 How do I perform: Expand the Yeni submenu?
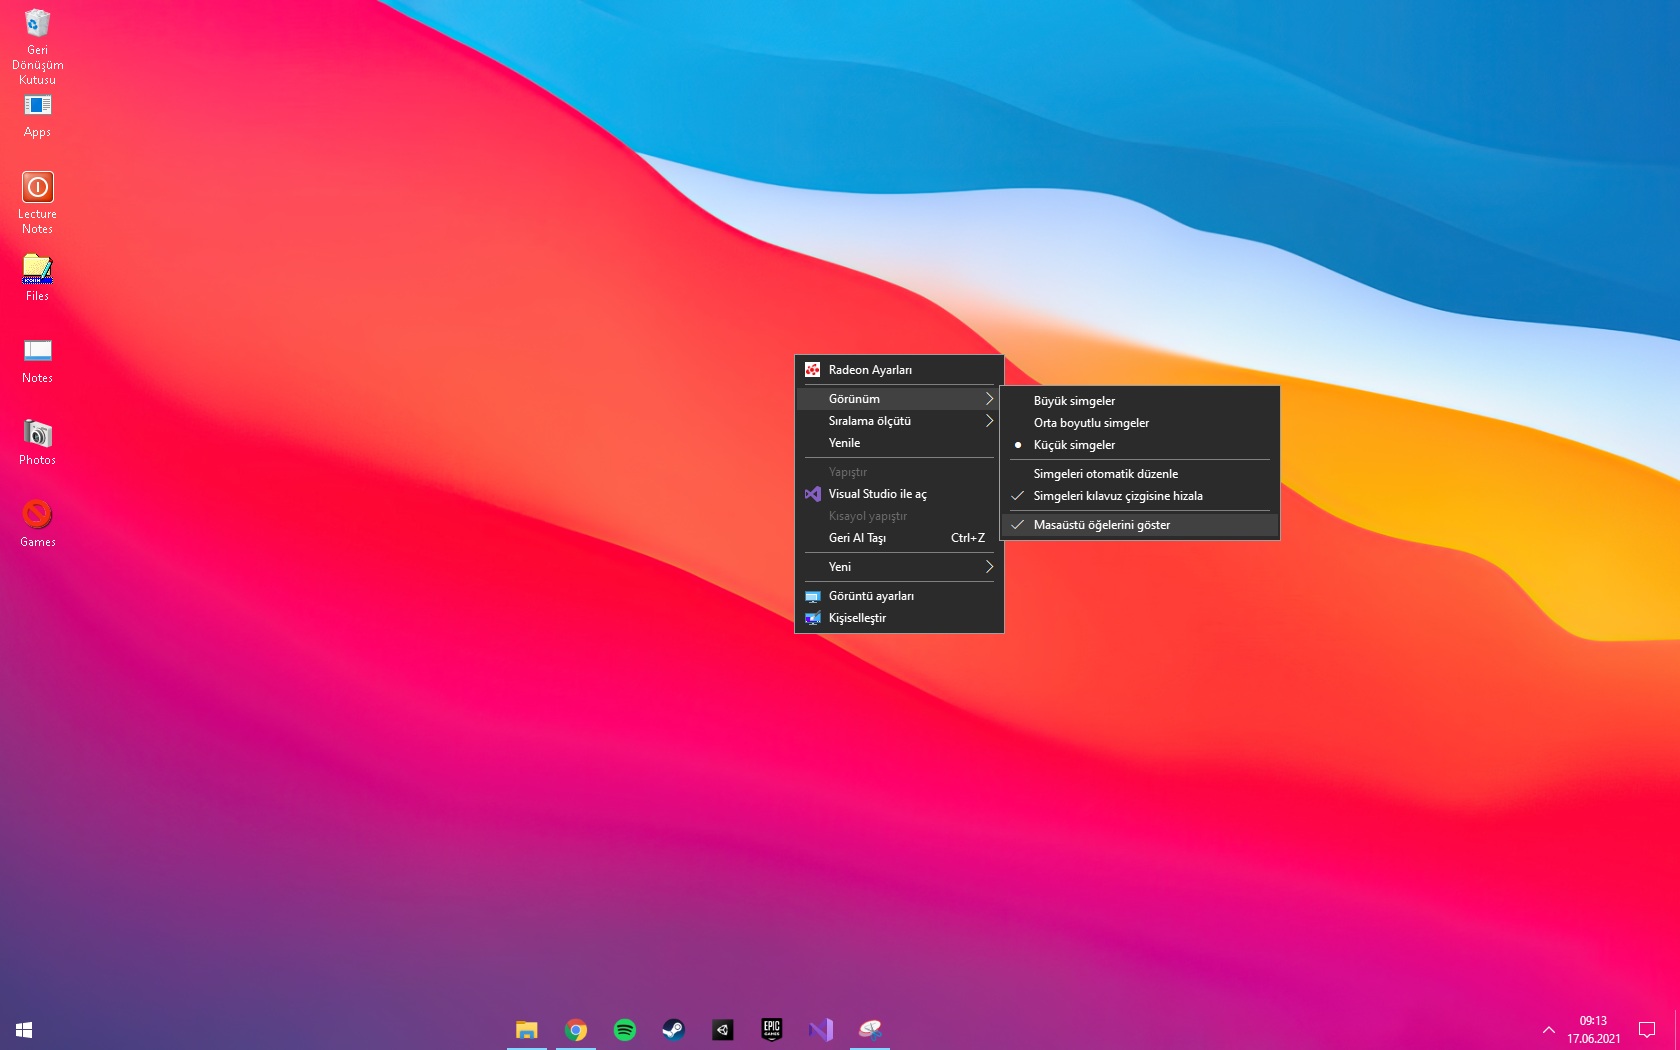(x=899, y=567)
